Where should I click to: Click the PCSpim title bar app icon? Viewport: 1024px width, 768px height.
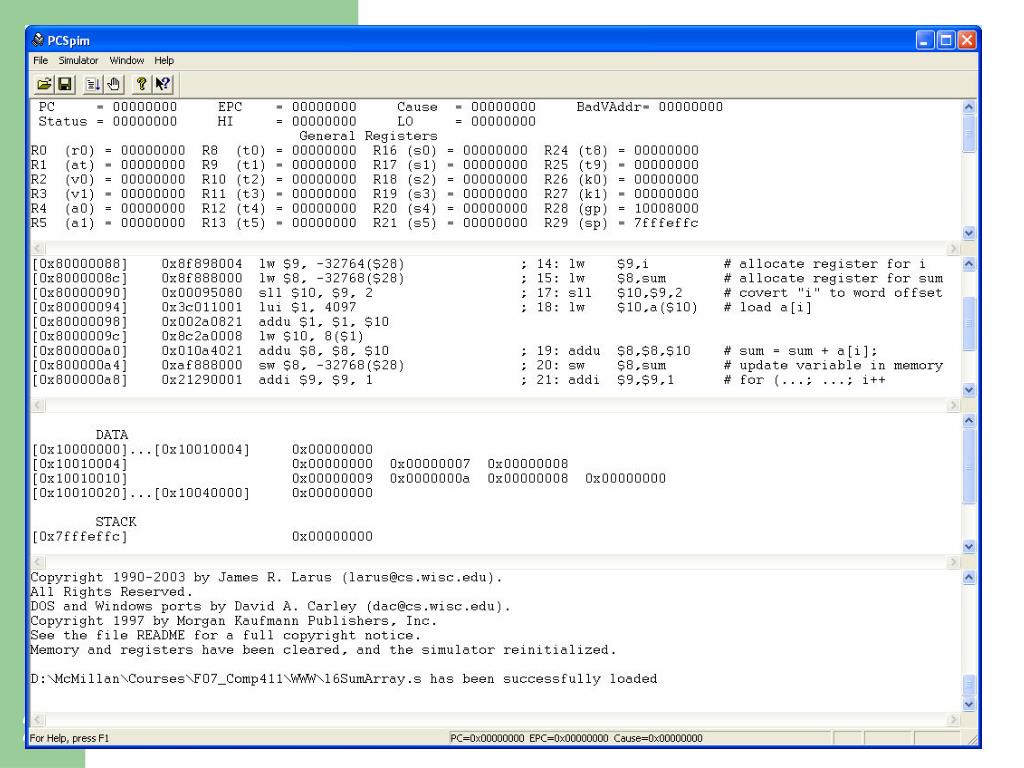pyautogui.click(x=38, y=40)
